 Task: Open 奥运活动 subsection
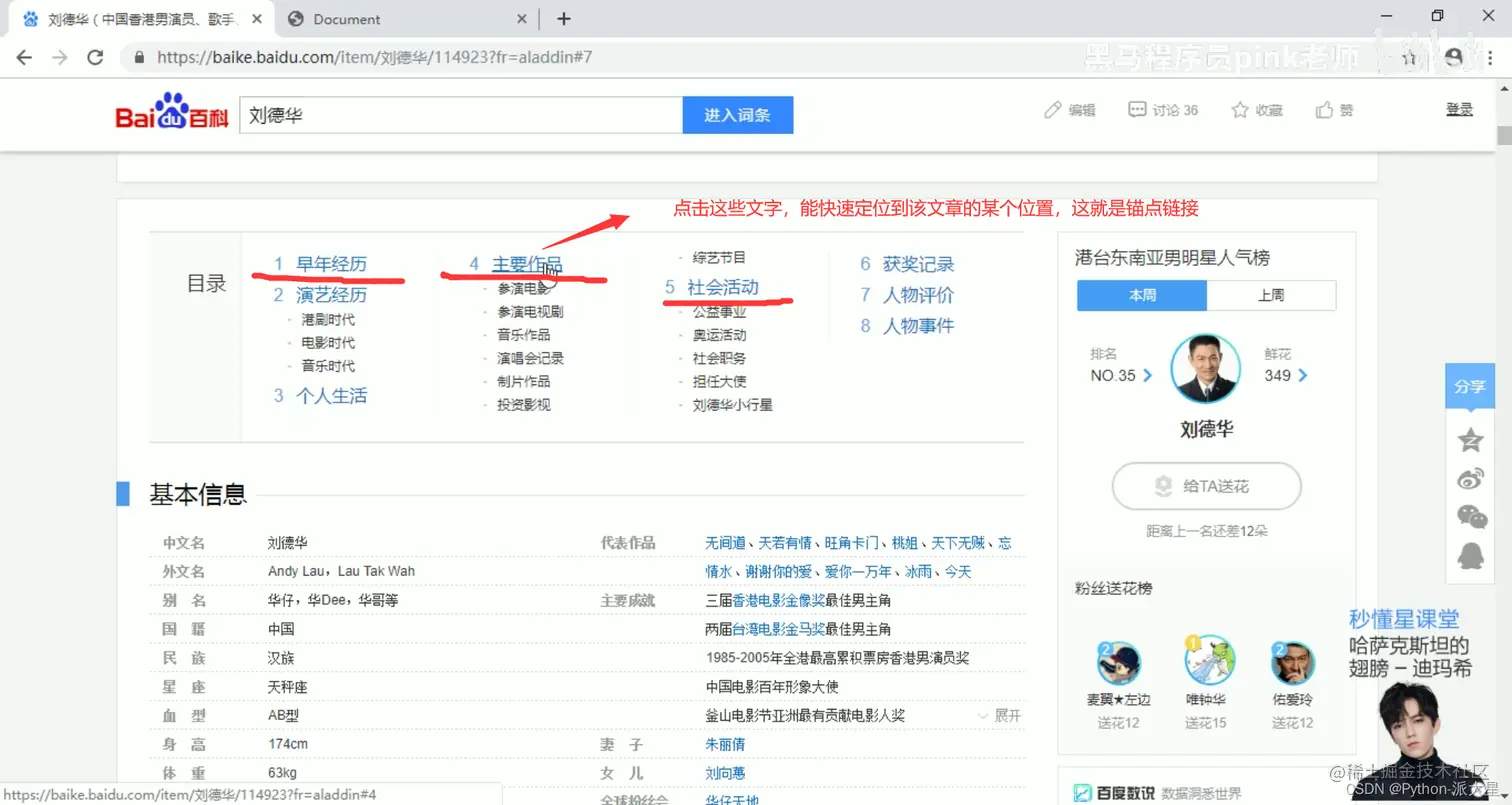point(719,335)
